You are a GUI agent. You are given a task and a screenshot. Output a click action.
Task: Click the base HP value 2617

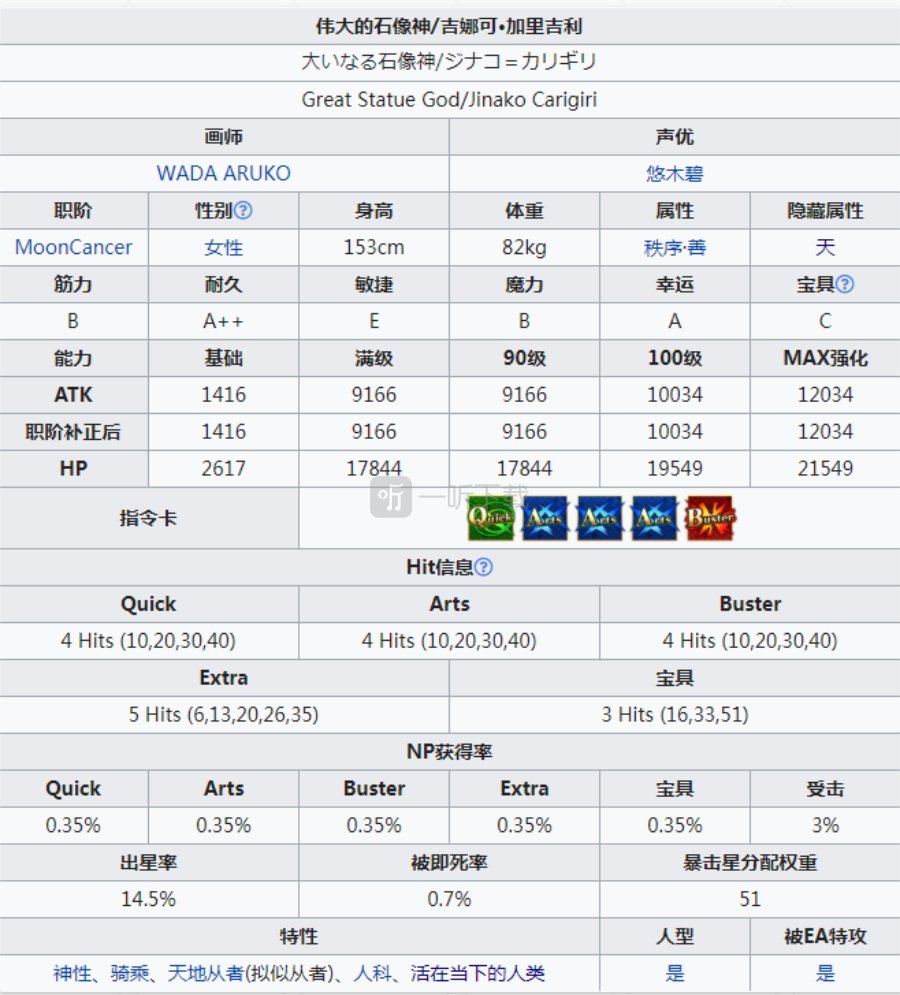pos(223,468)
